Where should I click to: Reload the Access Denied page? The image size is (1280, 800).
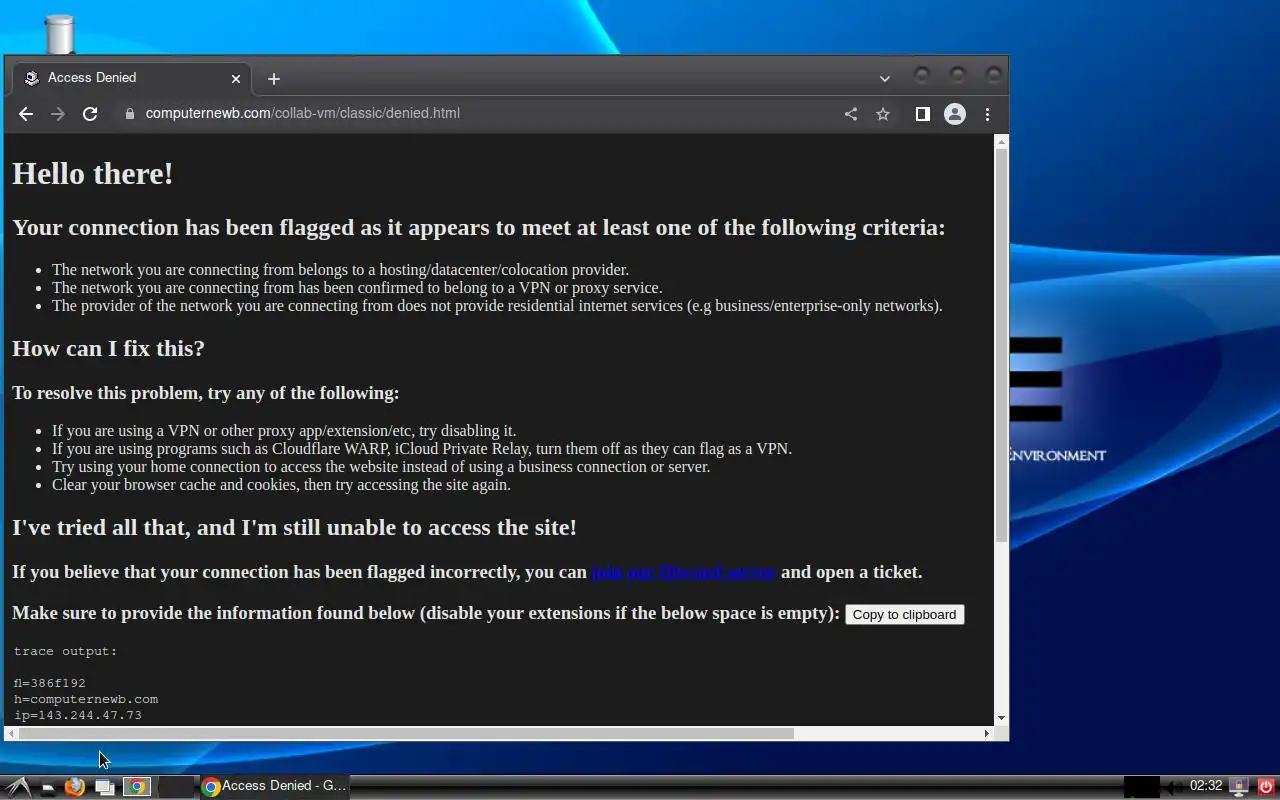pyautogui.click(x=90, y=114)
